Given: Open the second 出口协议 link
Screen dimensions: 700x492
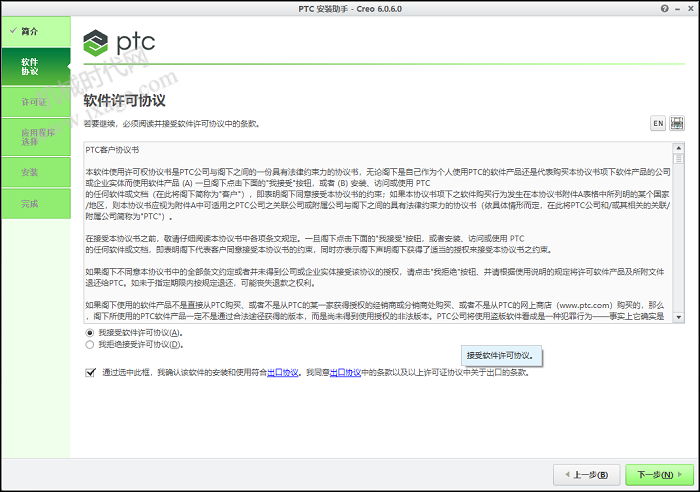Looking at the screenshot, I should tap(345, 372).
